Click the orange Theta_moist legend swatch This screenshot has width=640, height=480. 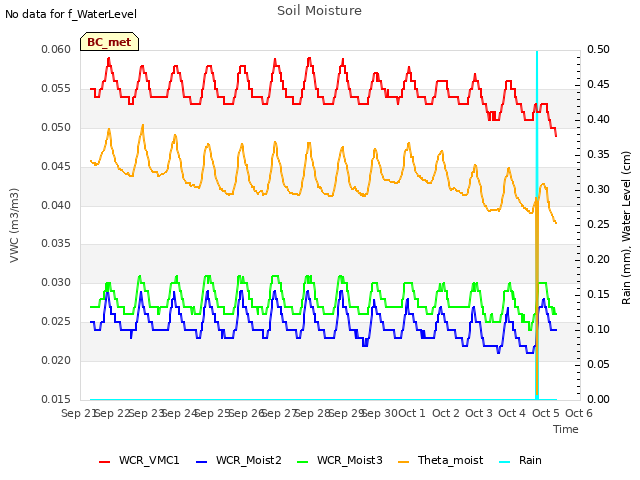pos(403,462)
